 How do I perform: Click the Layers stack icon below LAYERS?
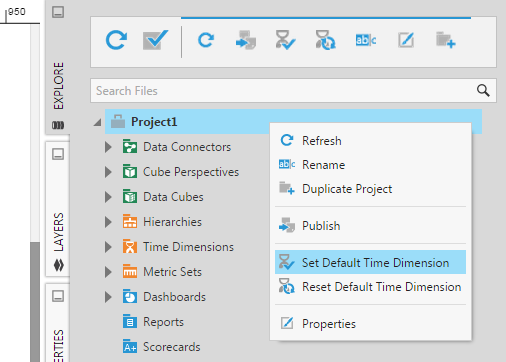pos(58,265)
